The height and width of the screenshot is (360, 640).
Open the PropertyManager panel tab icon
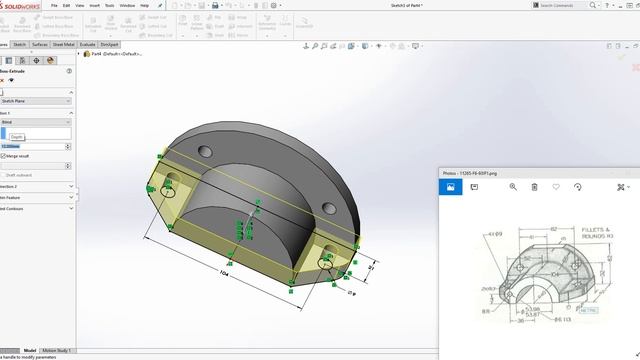click(9, 60)
